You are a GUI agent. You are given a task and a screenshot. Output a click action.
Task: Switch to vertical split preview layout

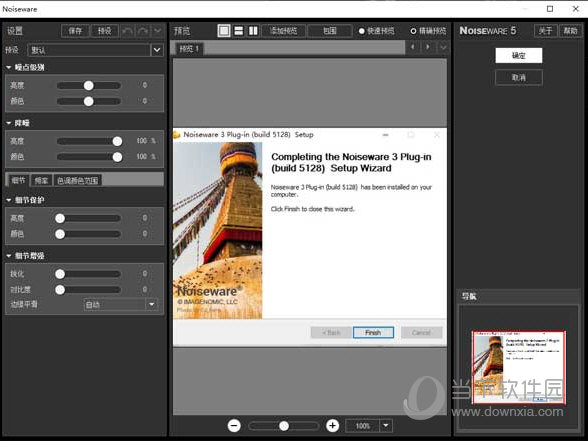coord(254,31)
